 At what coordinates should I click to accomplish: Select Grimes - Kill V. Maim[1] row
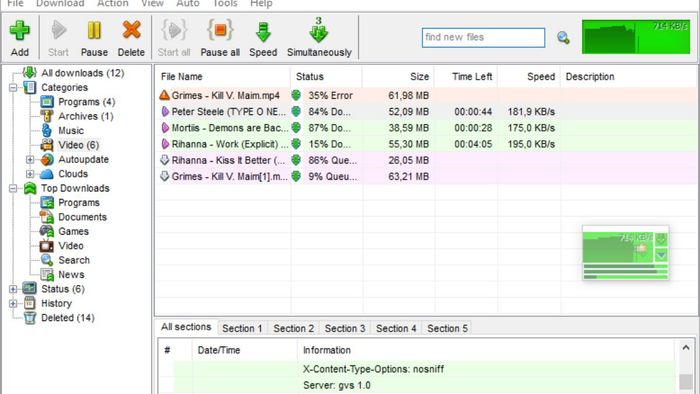[x=427, y=176]
